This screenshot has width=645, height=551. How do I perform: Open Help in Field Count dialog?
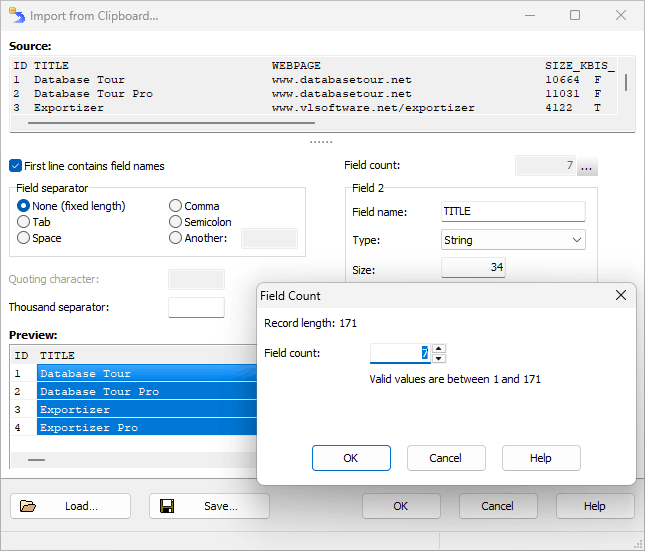click(541, 458)
